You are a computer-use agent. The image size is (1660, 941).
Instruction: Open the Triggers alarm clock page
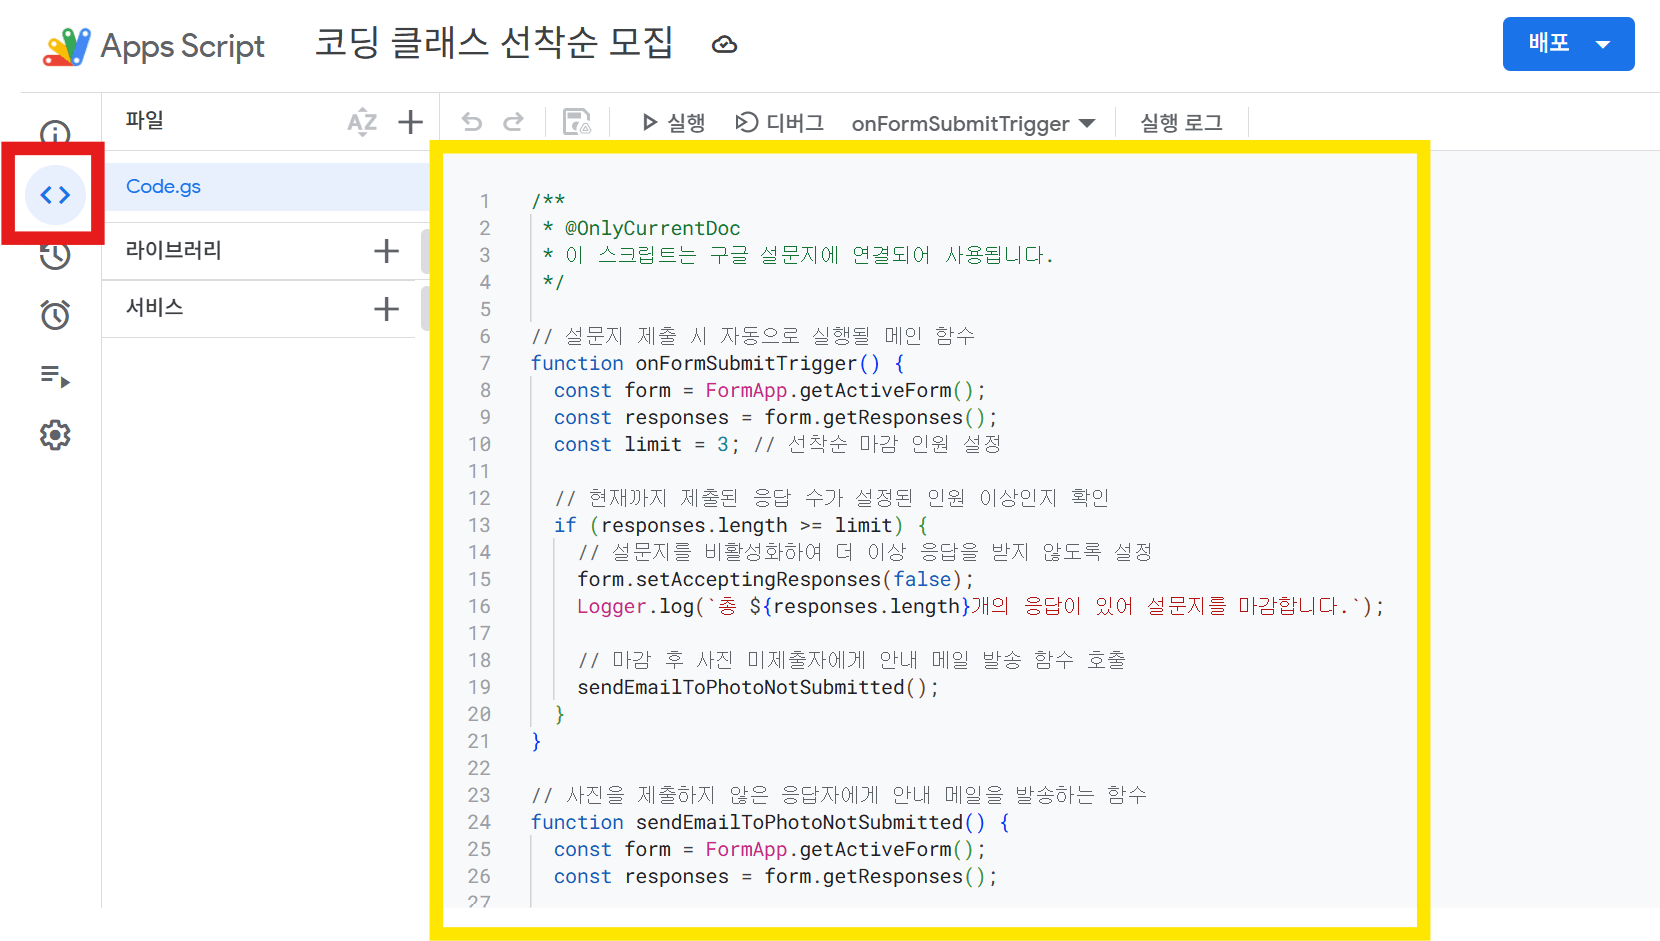tap(55, 315)
